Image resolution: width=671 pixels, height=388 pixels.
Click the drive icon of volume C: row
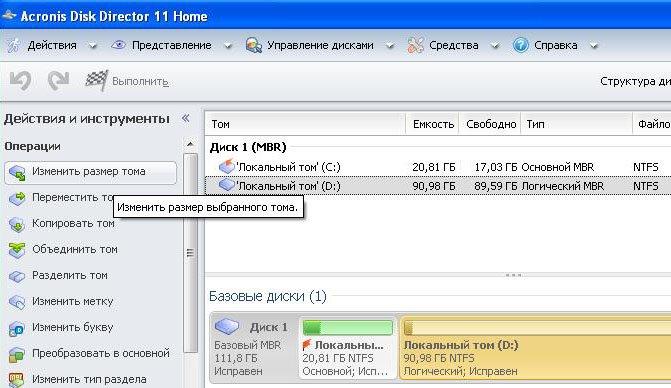(227, 166)
